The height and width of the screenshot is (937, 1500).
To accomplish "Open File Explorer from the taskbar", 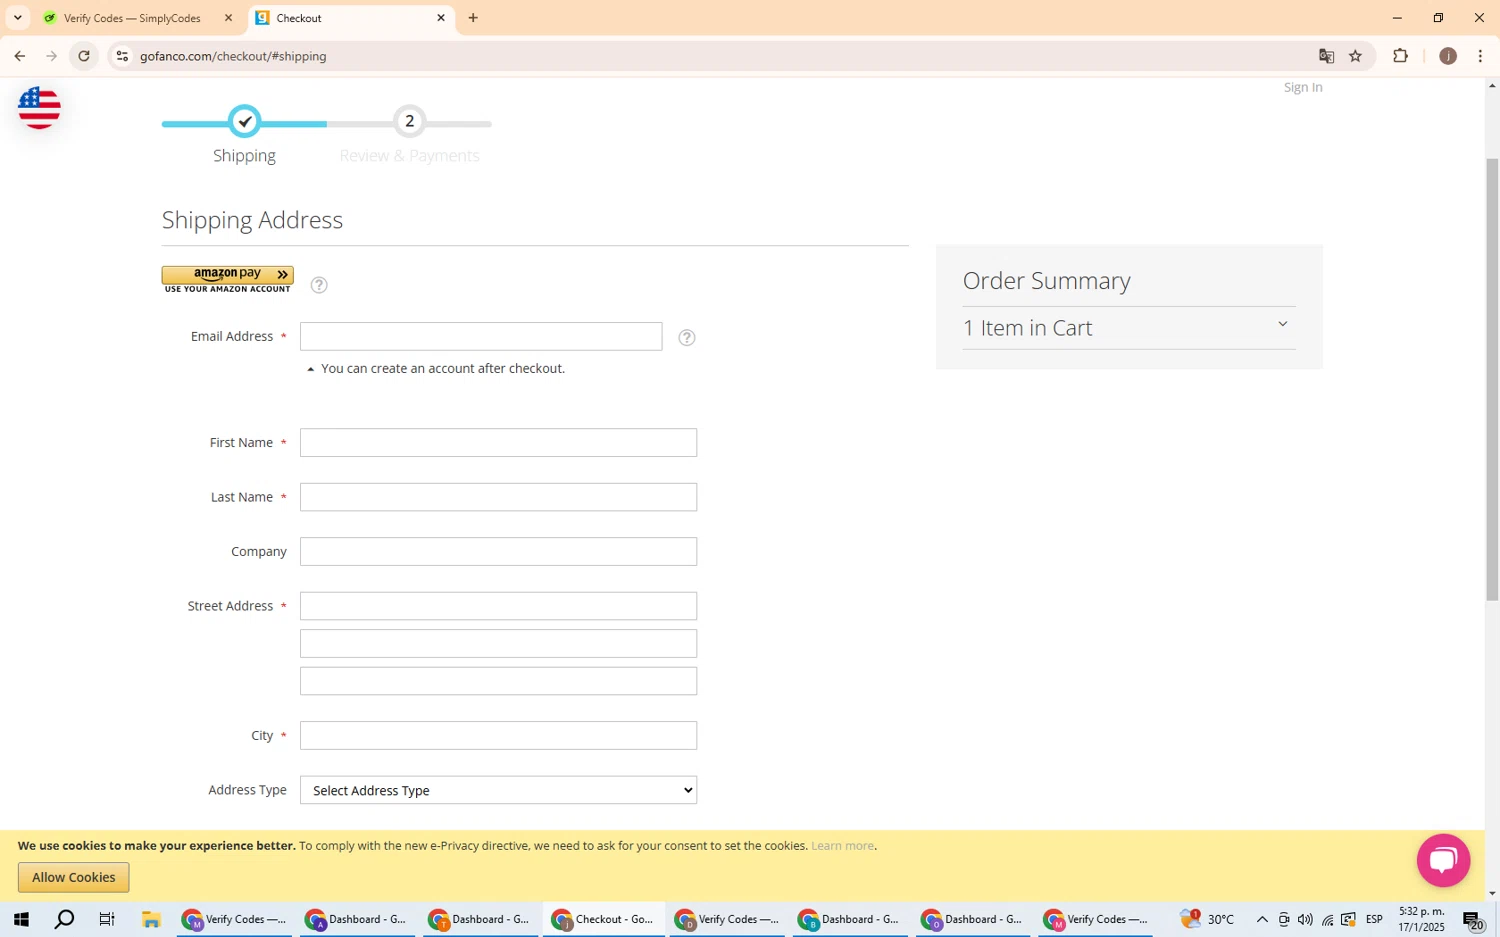I will (151, 920).
